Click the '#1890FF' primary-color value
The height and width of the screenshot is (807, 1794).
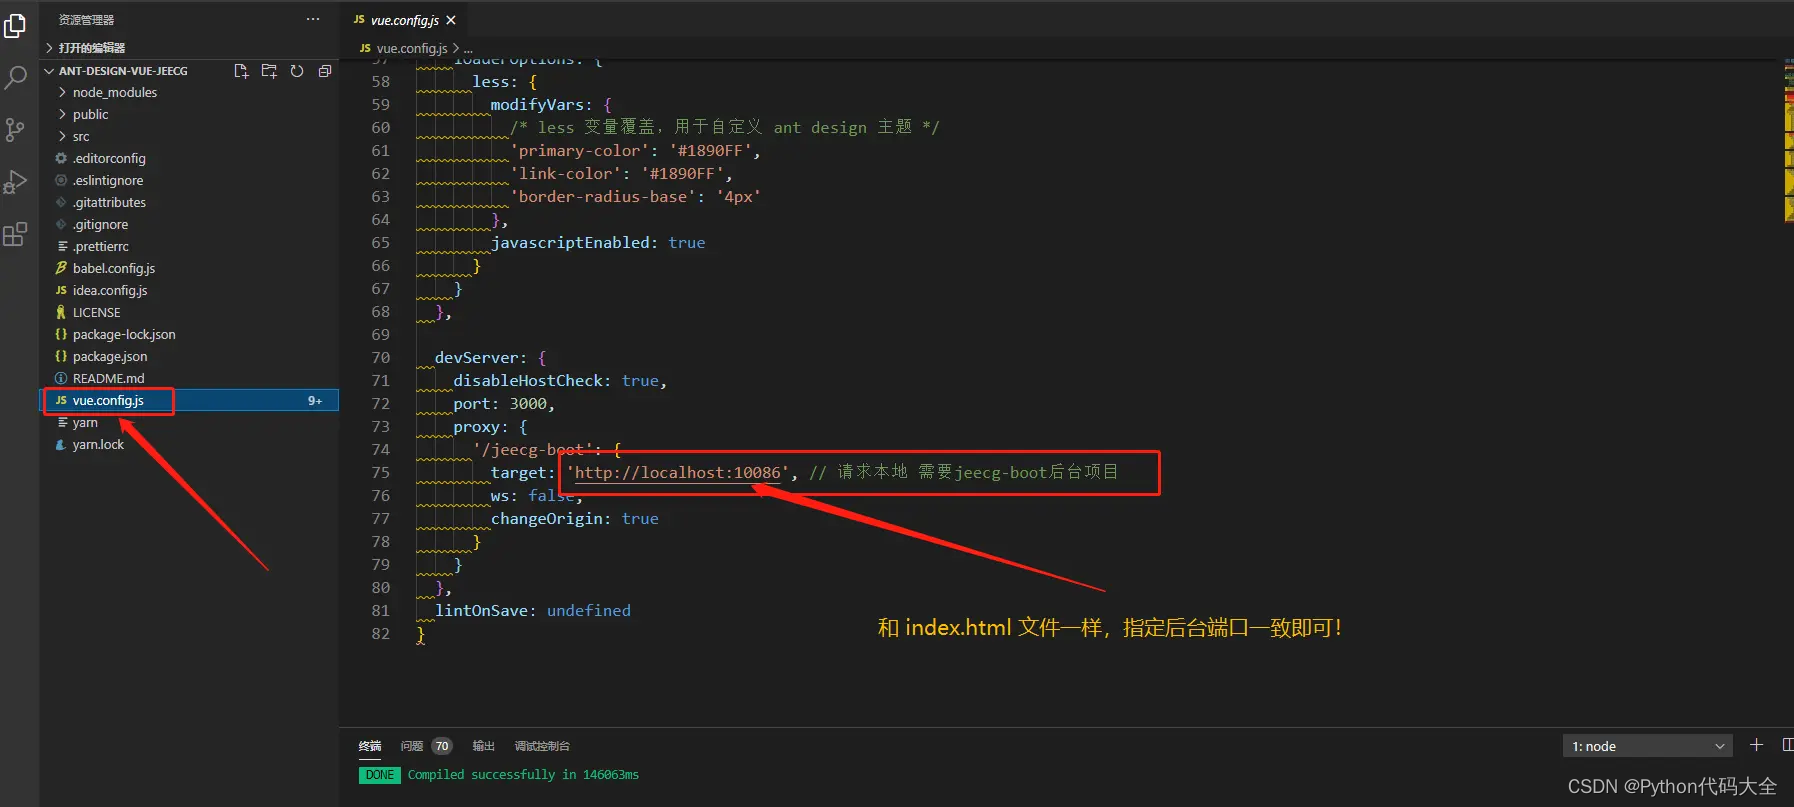pos(710,151)
